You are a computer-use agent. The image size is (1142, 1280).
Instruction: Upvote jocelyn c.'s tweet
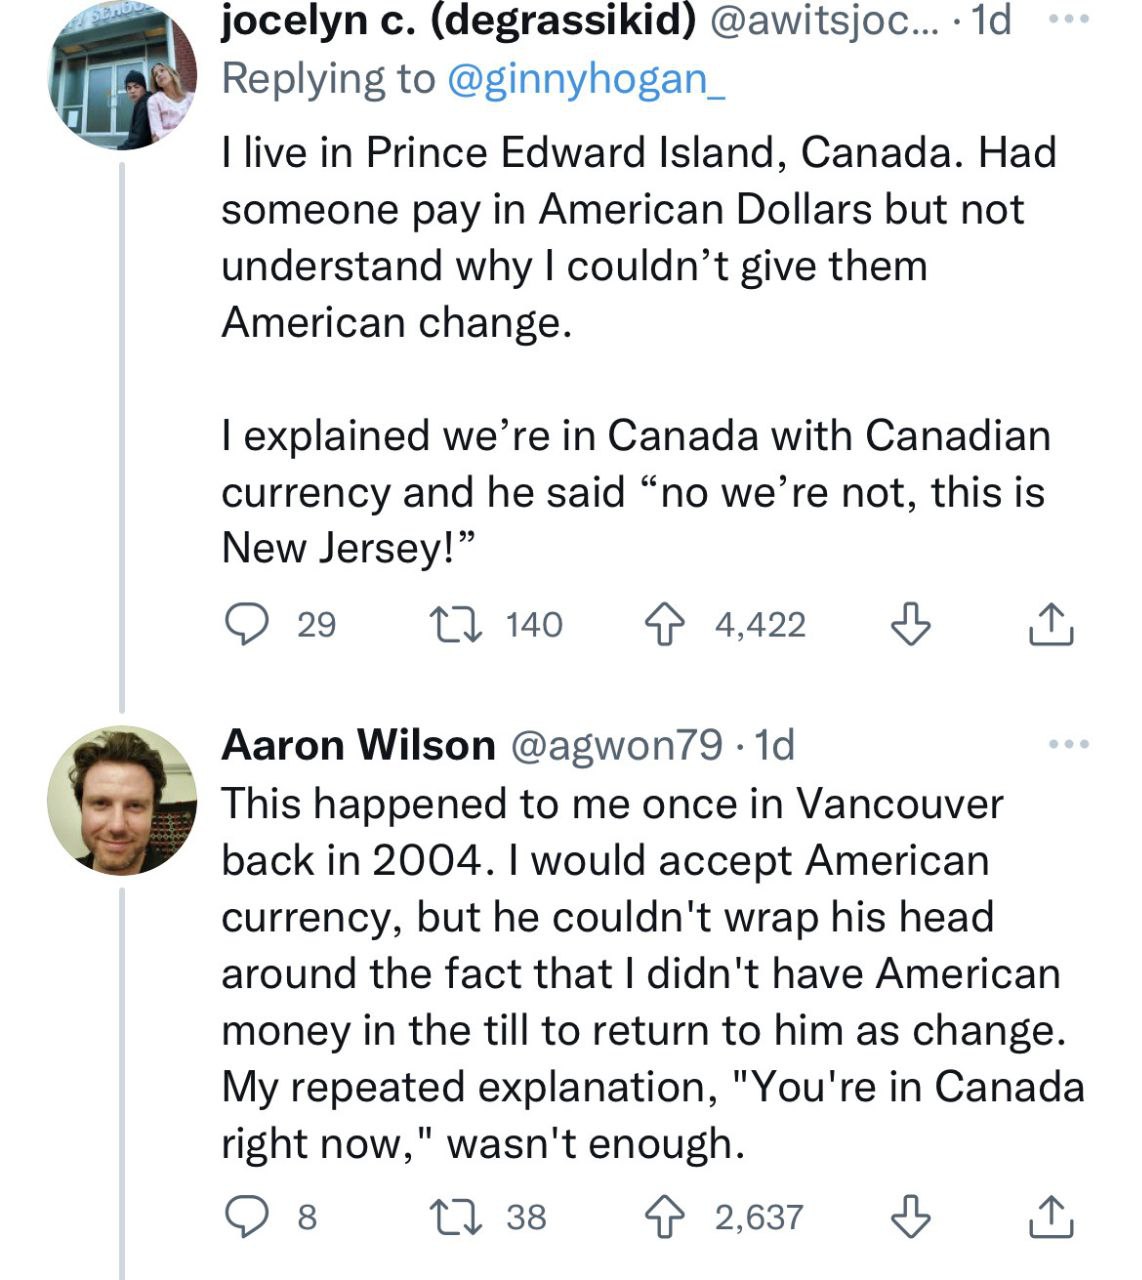662,625
